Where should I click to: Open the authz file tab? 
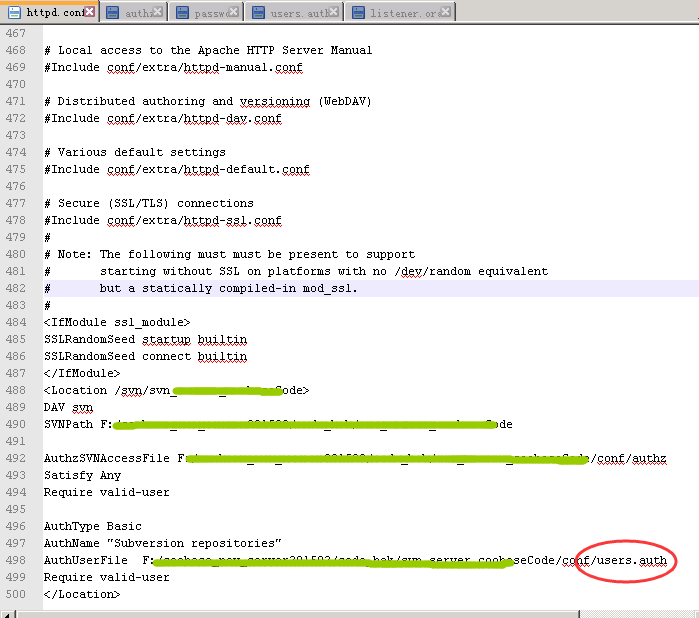[x=134, y=13]
